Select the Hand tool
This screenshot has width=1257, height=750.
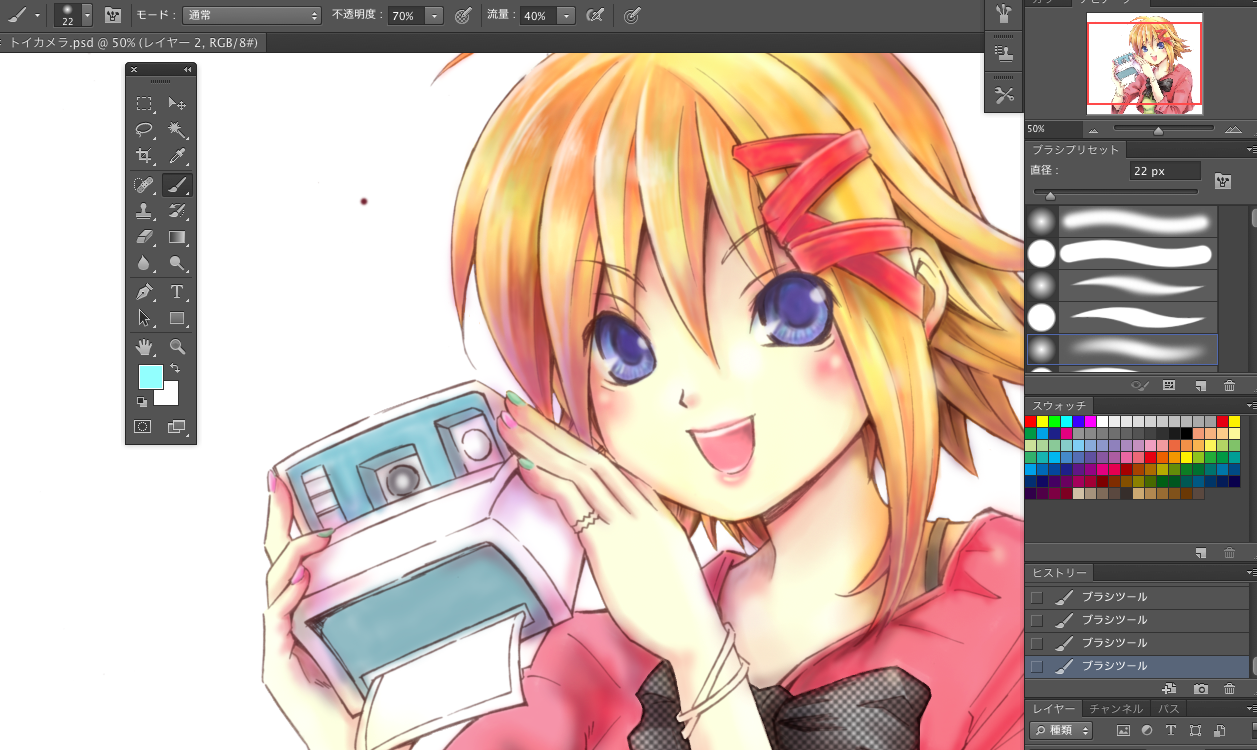tap(145, 347)
